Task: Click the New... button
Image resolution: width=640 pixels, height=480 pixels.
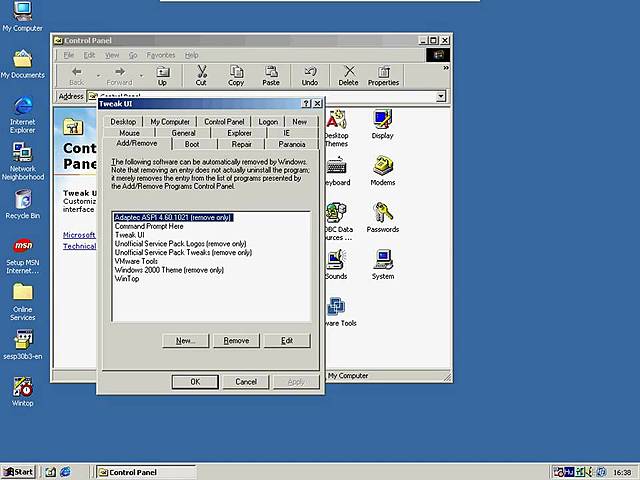Action: (185, 340)
